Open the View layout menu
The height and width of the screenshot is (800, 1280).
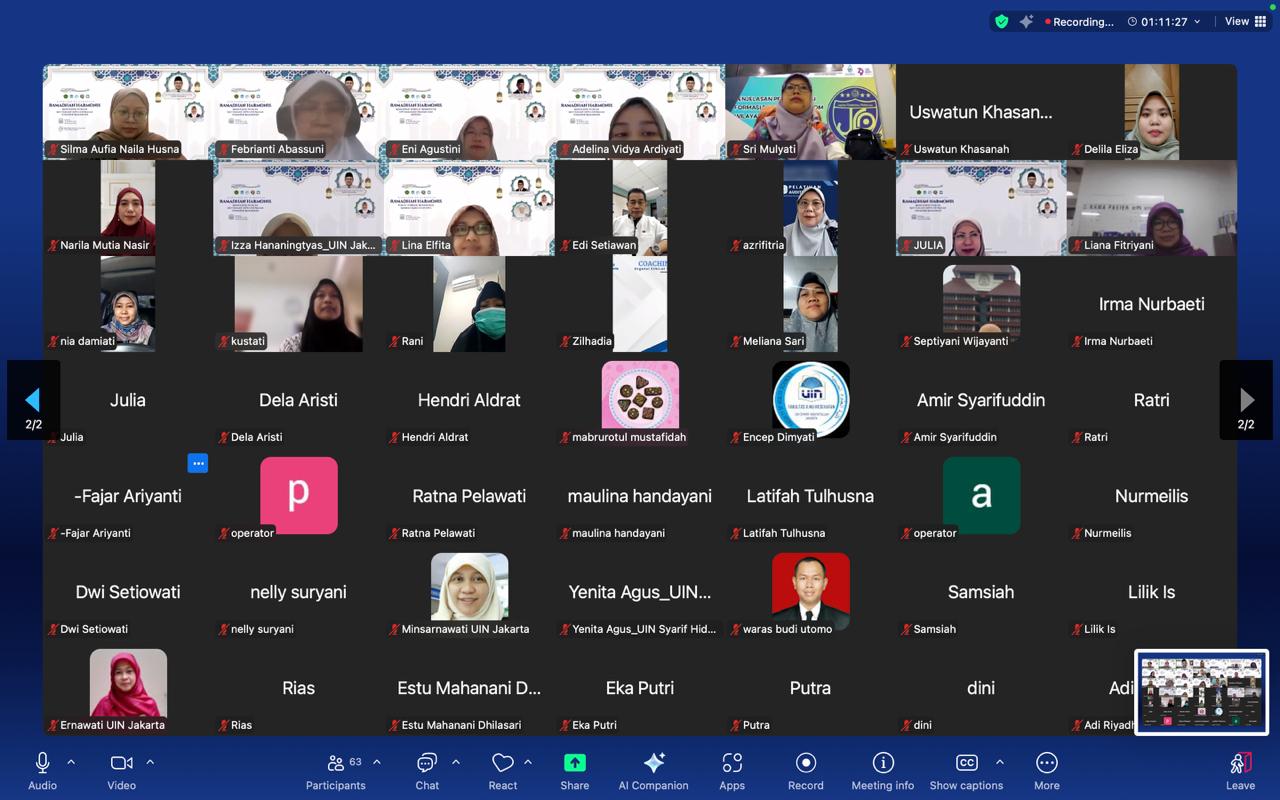pos(1246,21)
